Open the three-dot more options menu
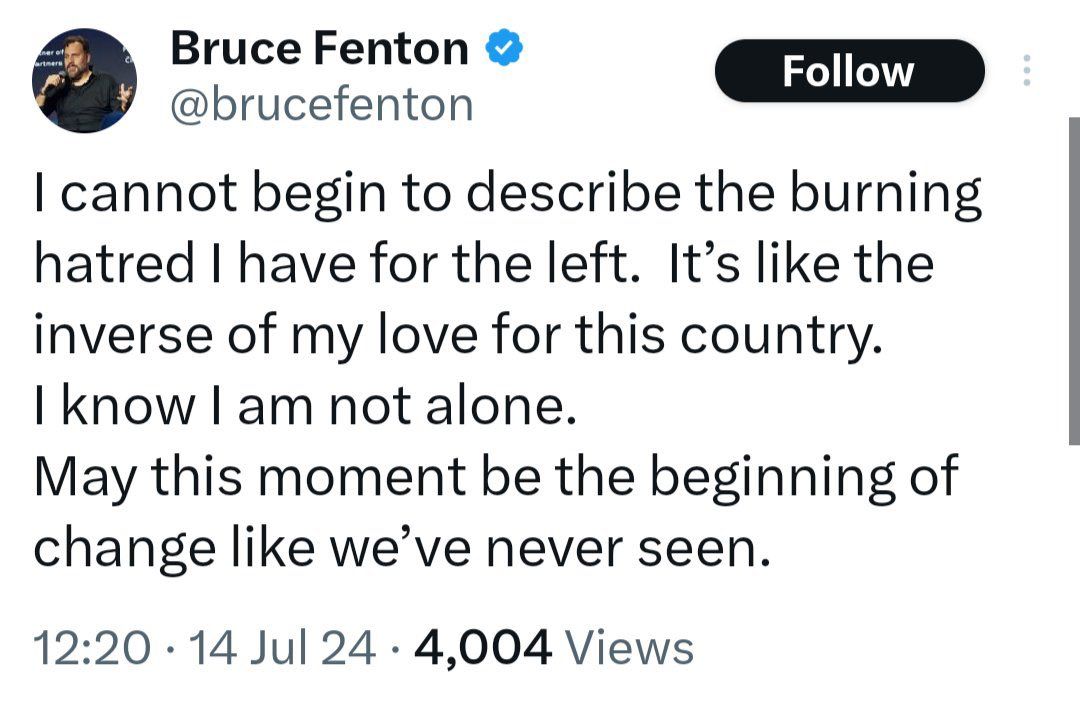Screen dimensions: 1080x707 (x=1025, y=71)
